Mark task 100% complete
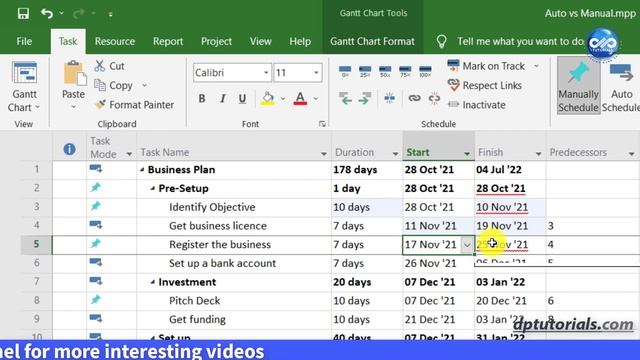This screenshot has width=640, height=360. click(x=425, y=71)
